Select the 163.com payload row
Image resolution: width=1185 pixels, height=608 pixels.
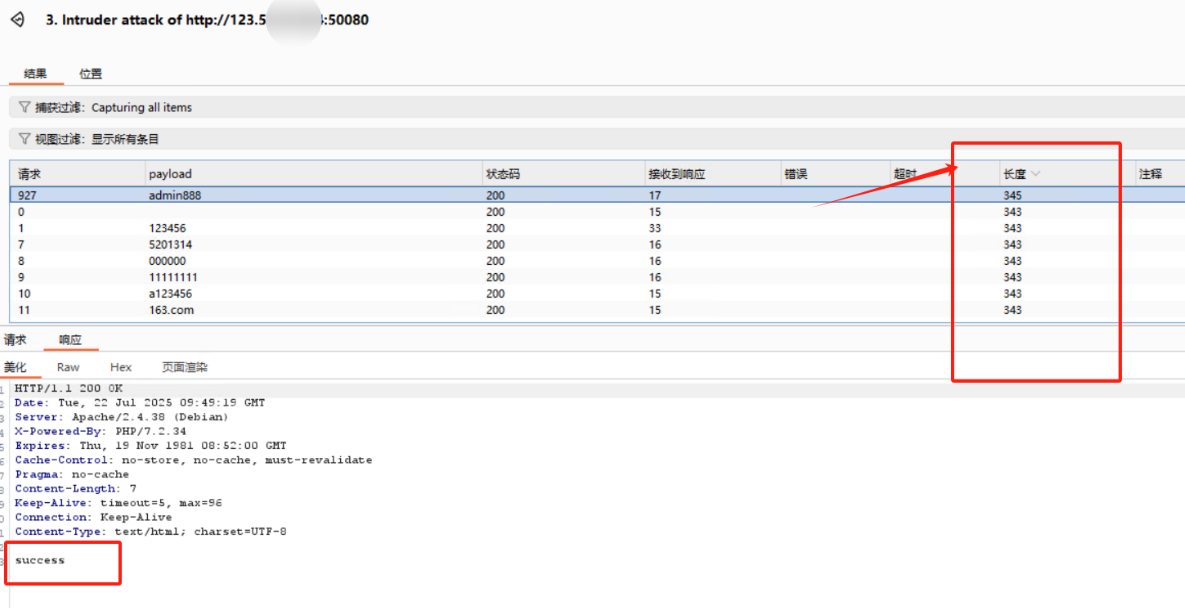click(171, 310)
